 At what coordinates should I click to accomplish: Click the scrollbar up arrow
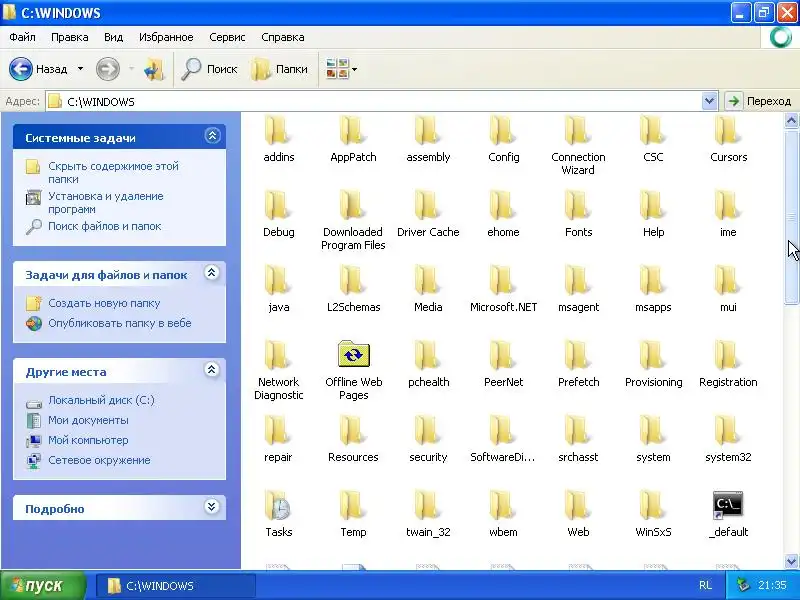tap(791, 121)
